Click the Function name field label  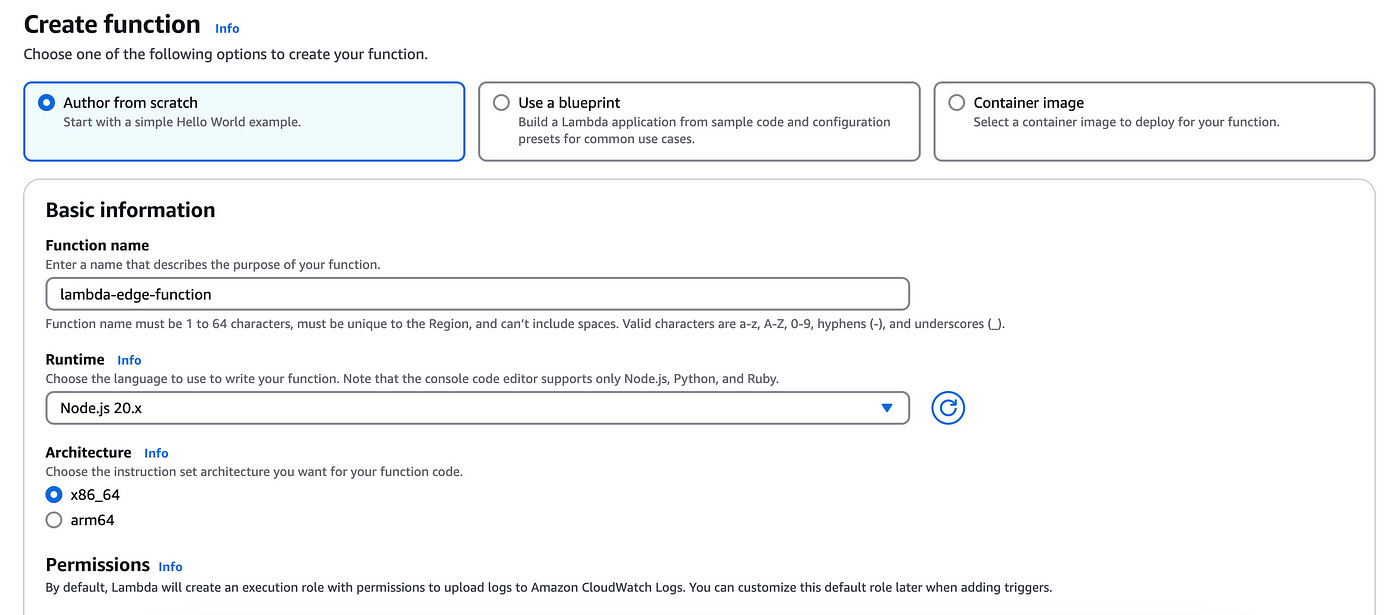pyautogui.click(x=97, y=245)
